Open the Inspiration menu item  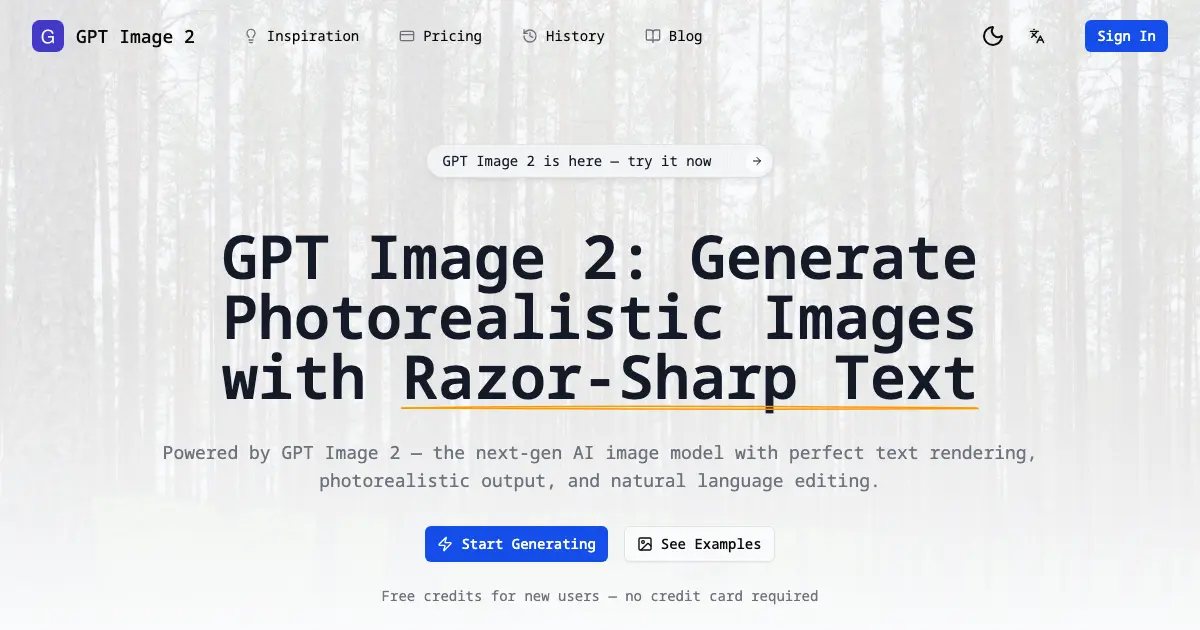(302, 36)
